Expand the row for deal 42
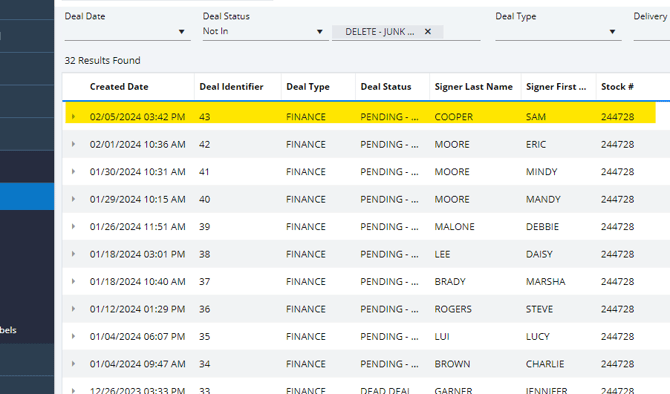The width and height of the screenshot is (670, 394). (73, 144)
